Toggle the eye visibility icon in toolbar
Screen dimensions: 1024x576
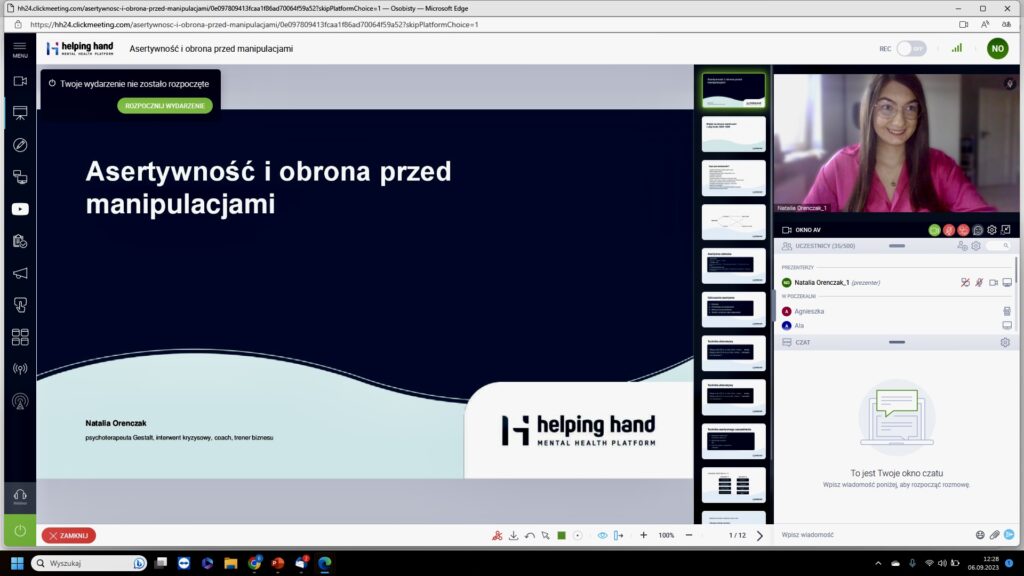coord(602,536)
